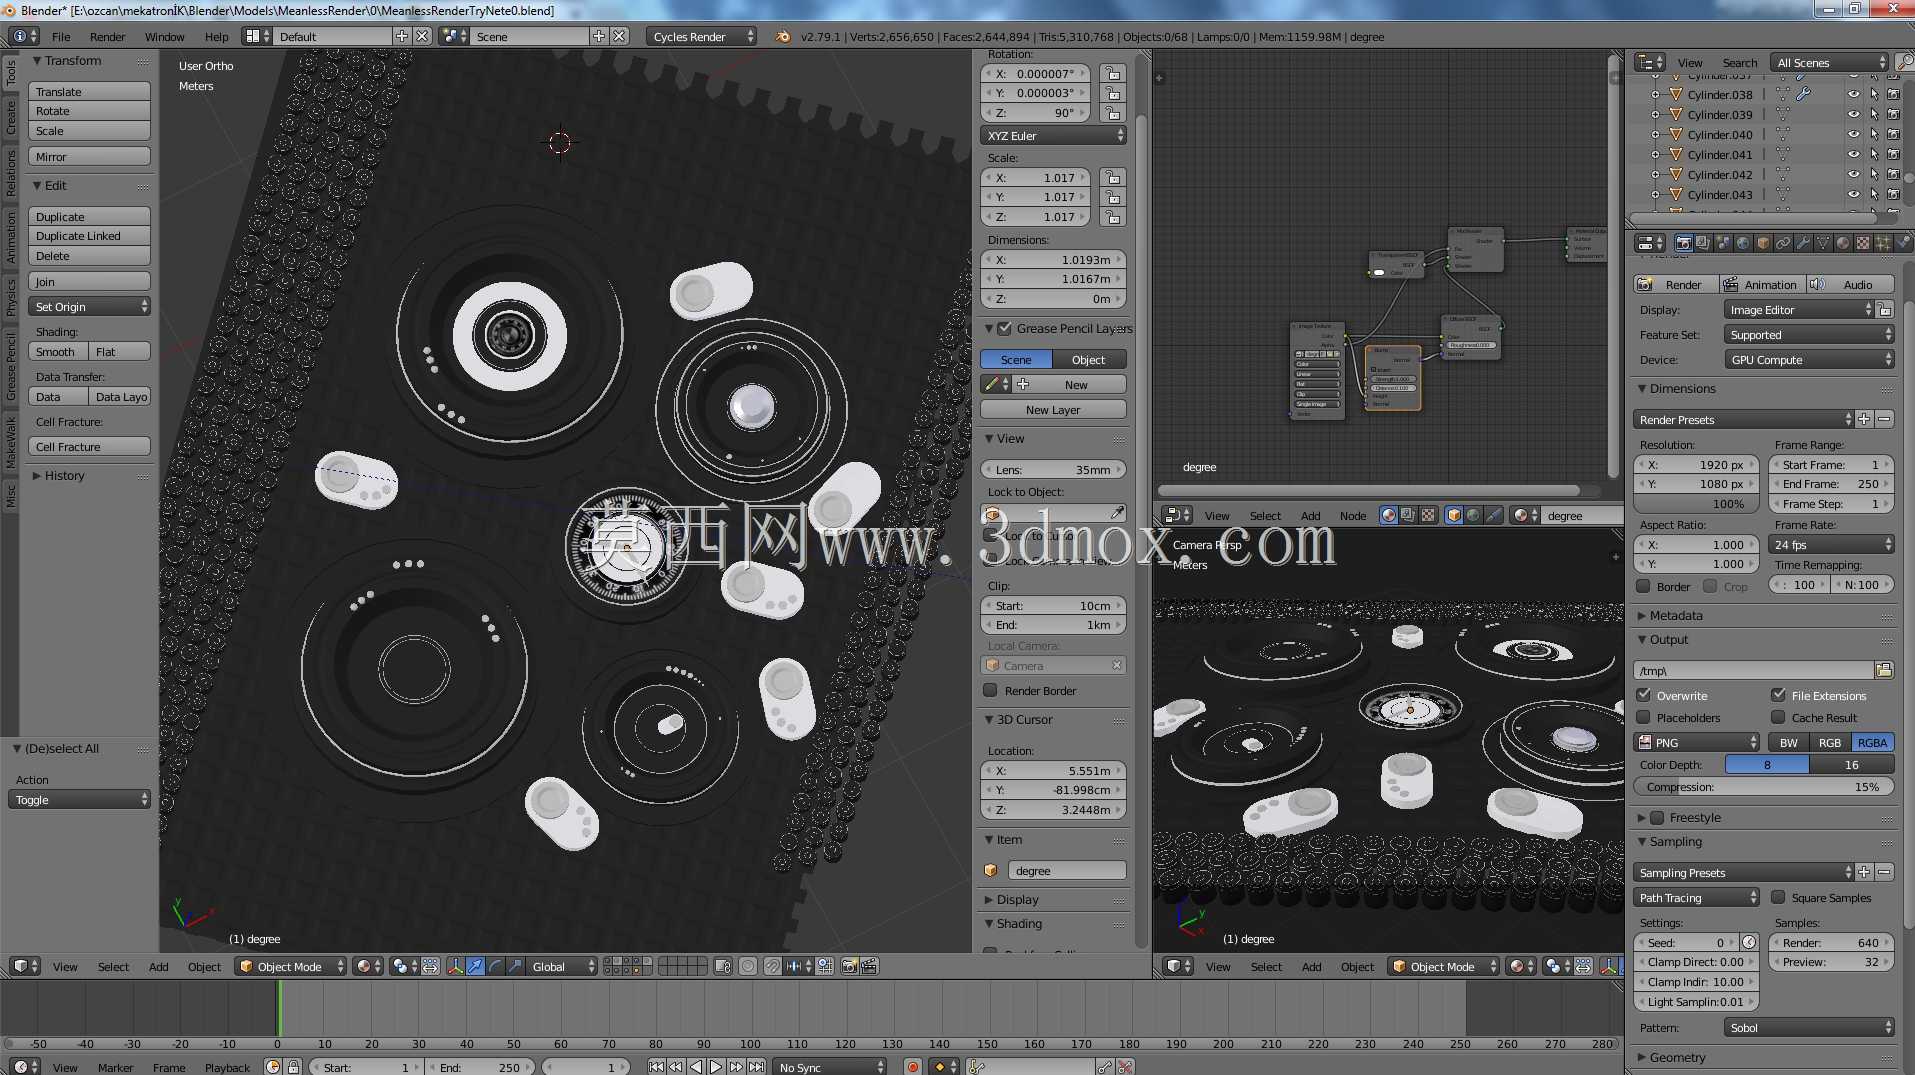
Task: Click the green current frame marker in timeline
Action: pos(279,1008)
